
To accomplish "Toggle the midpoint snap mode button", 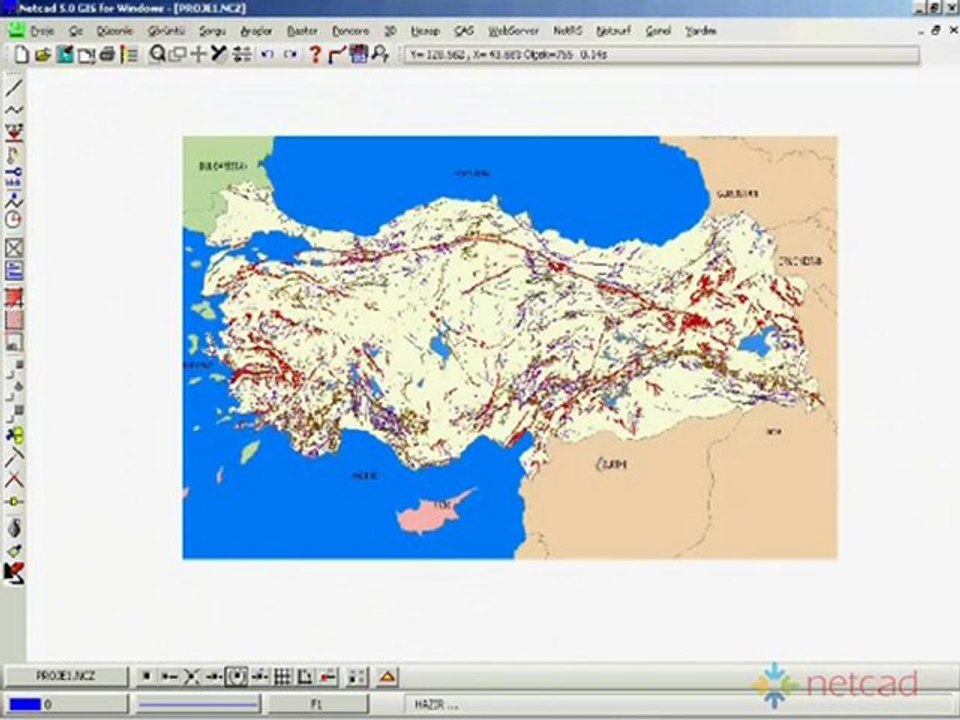I will [213, 677].
